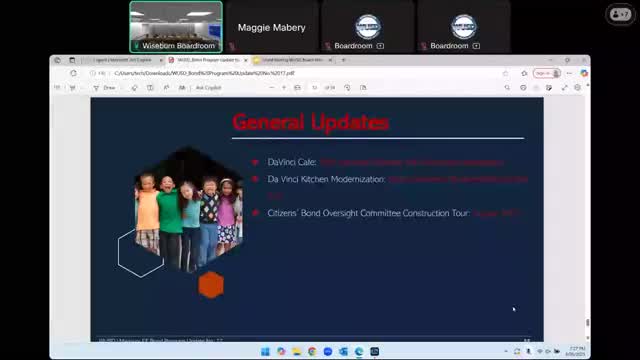Click the page number field

point(315,88)
